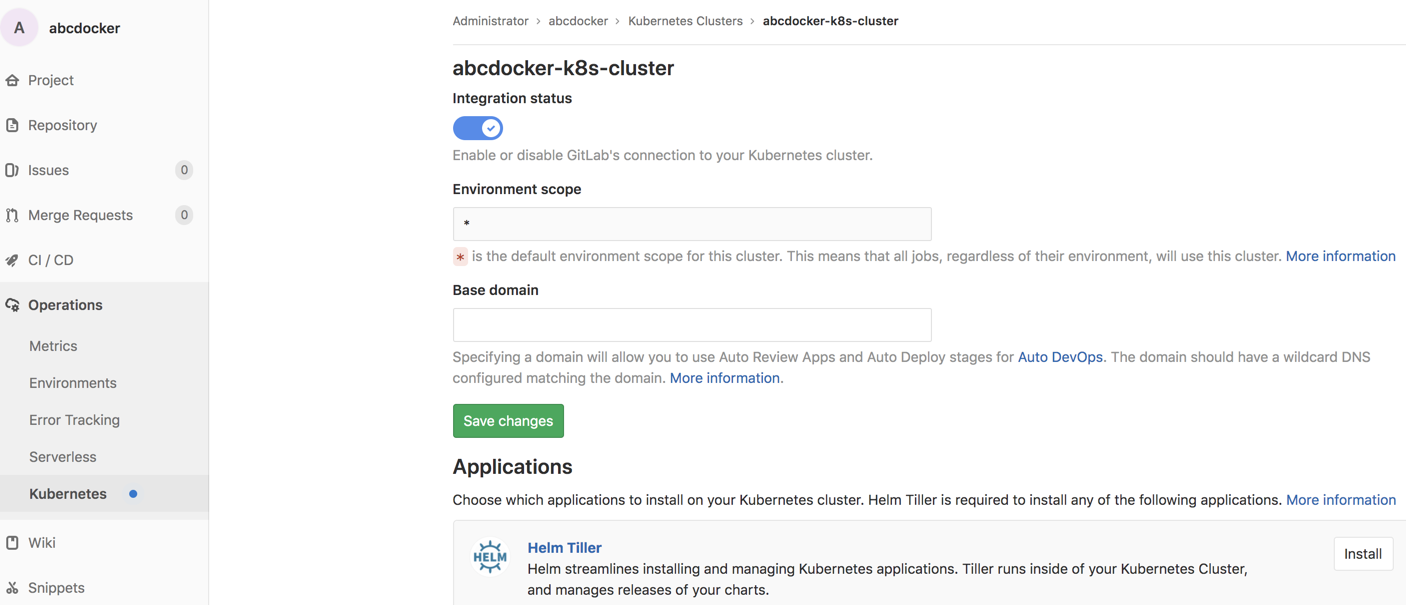Image resolution: width=1406 pixels, height=605 pixels.
Task: Select Kubernetes in sidebar
Action: (x=68, y=494)
